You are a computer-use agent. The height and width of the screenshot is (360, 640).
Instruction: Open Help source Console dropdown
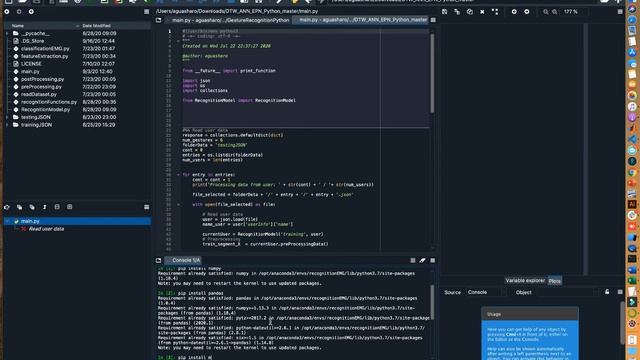click(485, 292)
